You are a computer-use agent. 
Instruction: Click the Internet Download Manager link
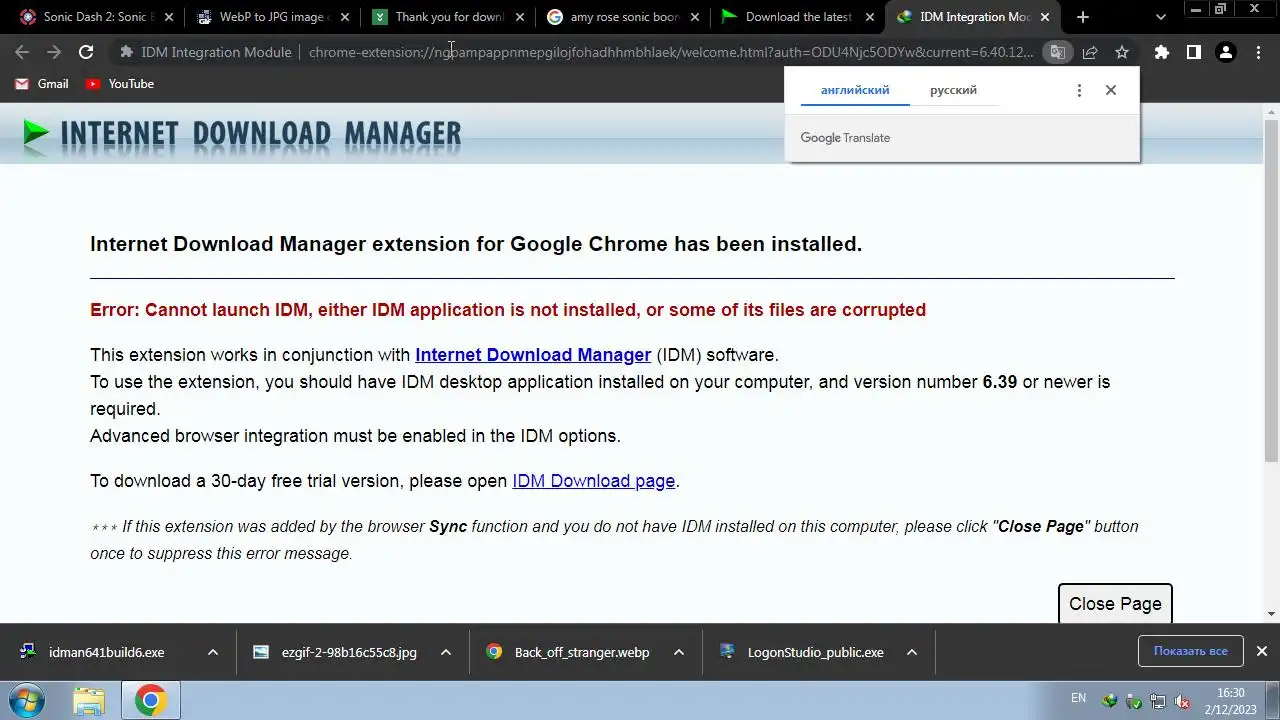click(x=533, y=355)
